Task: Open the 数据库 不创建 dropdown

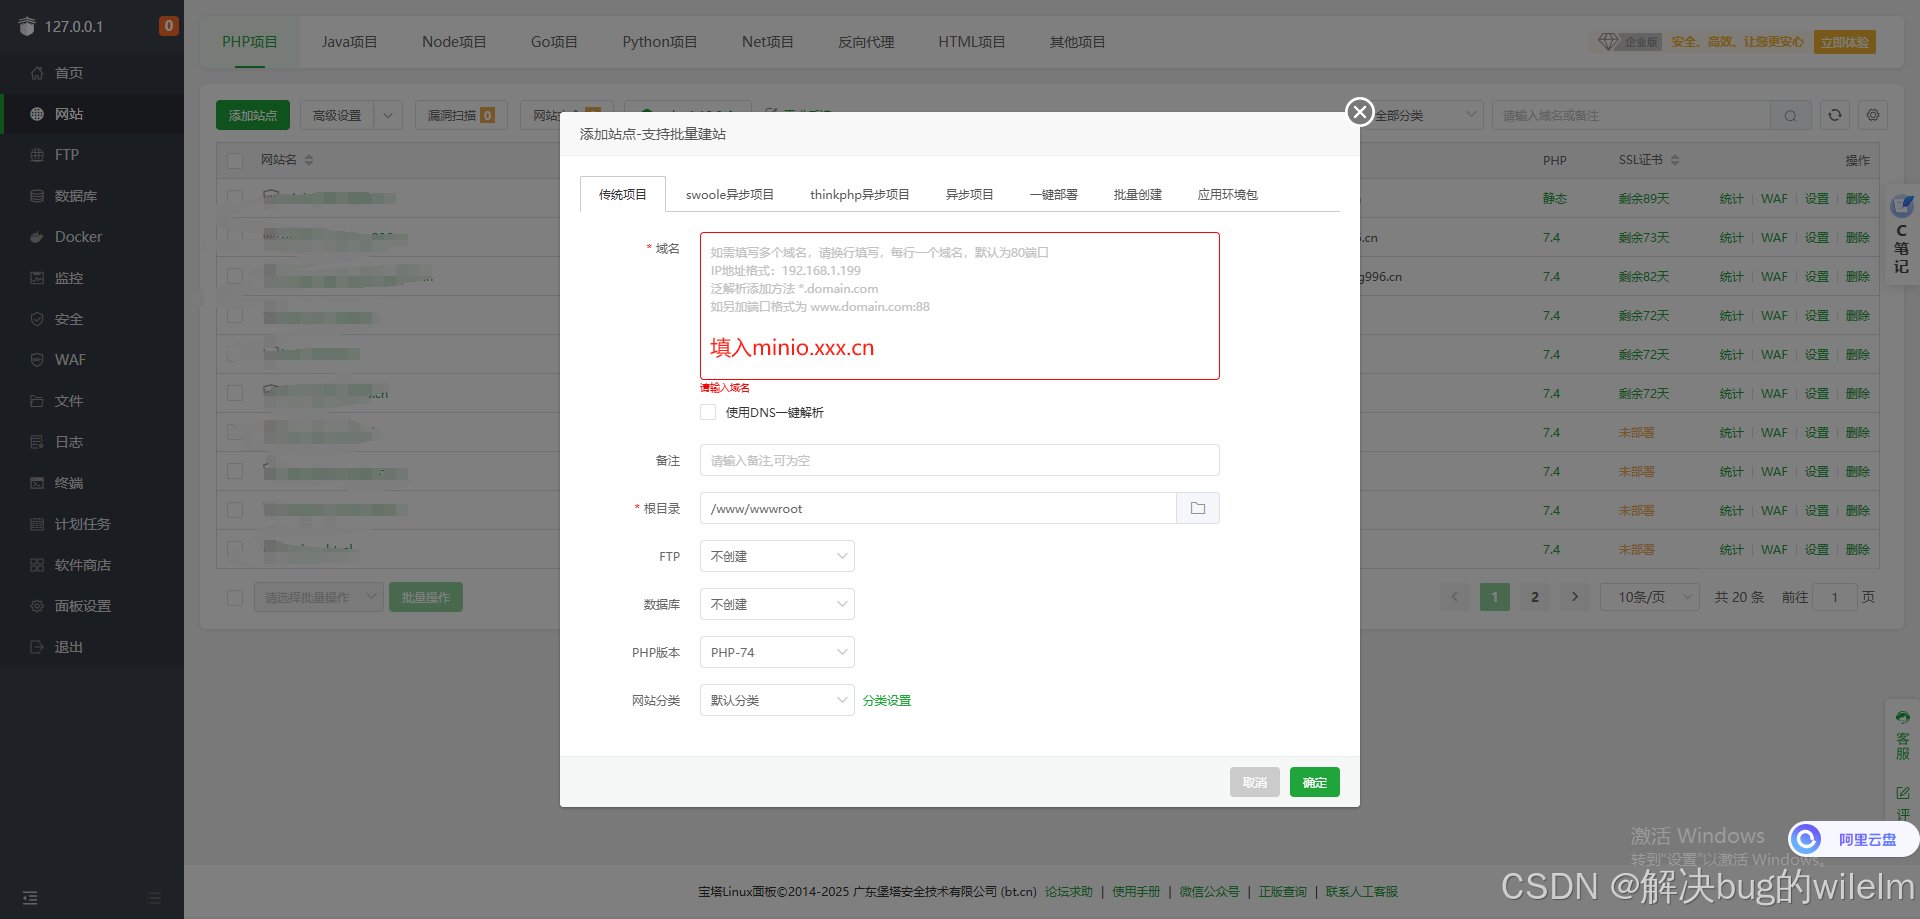Action: coord(777,604)
